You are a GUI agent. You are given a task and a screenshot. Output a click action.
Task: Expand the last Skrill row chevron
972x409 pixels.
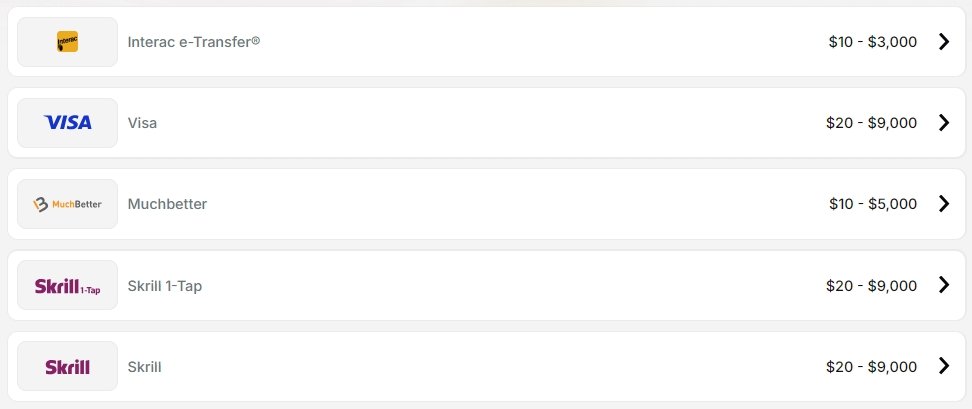(x=943, y=366)
